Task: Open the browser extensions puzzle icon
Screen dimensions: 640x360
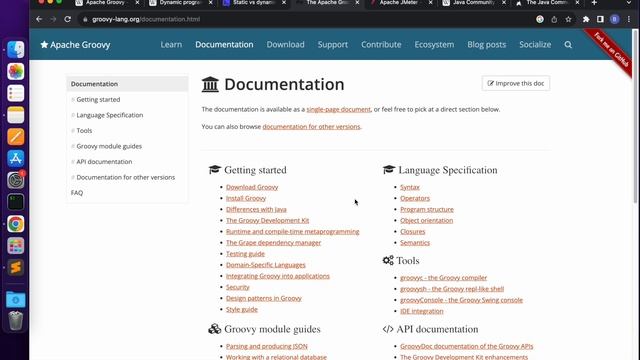Action: 586,19
